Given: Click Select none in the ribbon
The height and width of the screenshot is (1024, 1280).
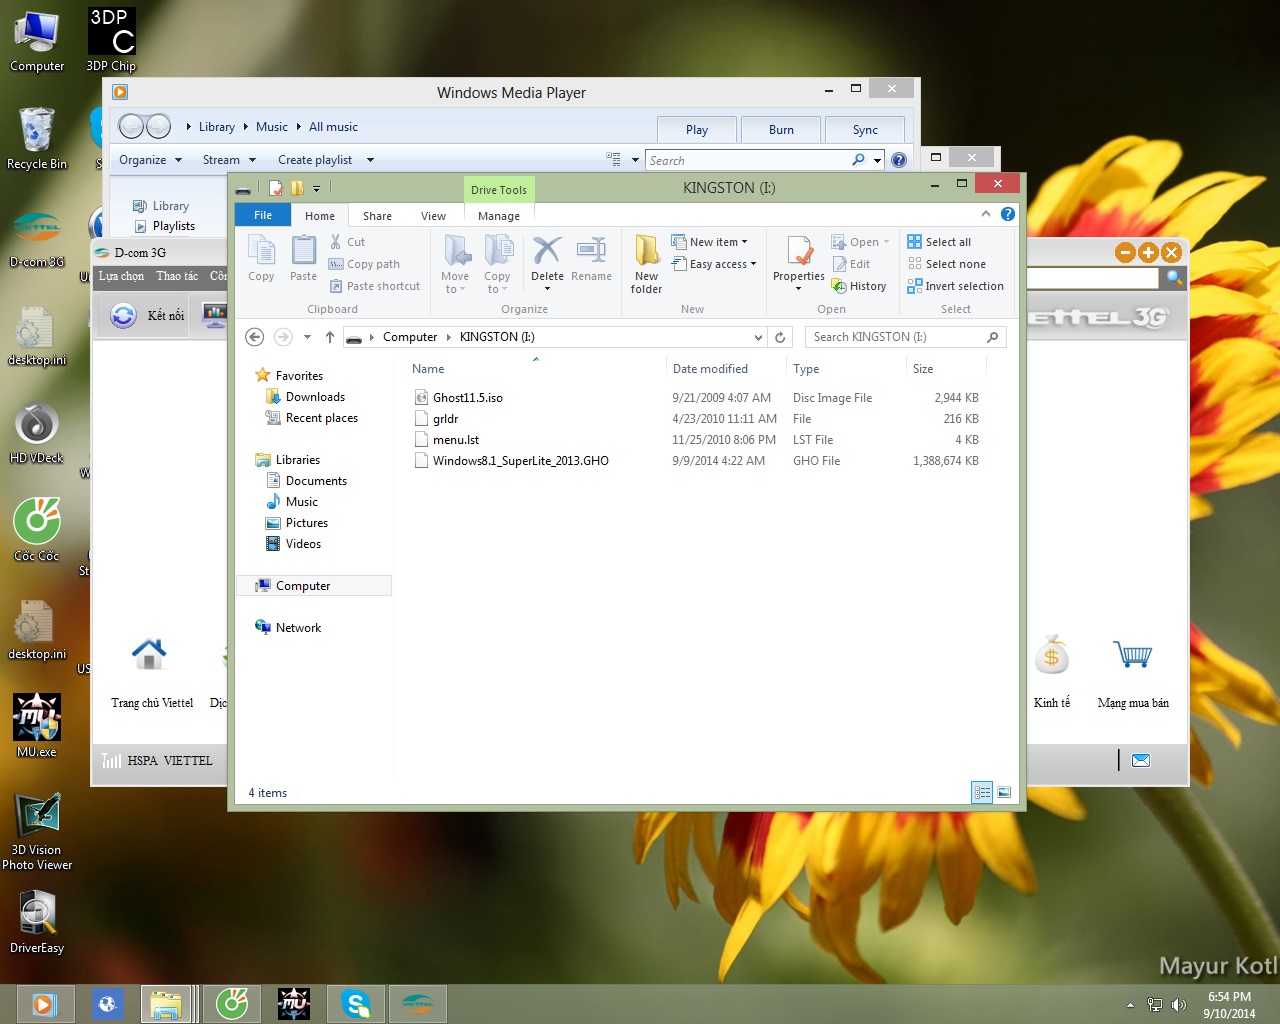Looking at the screenshot, I should 946,264.
